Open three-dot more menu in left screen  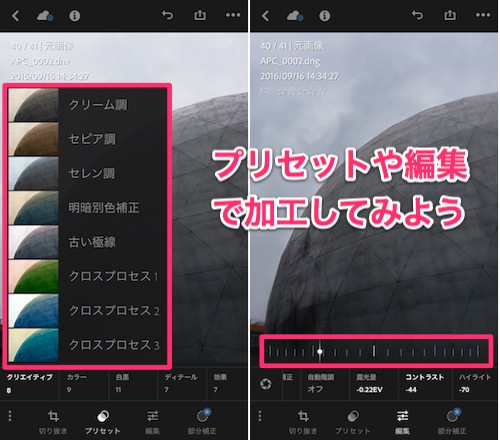point(233,15)
